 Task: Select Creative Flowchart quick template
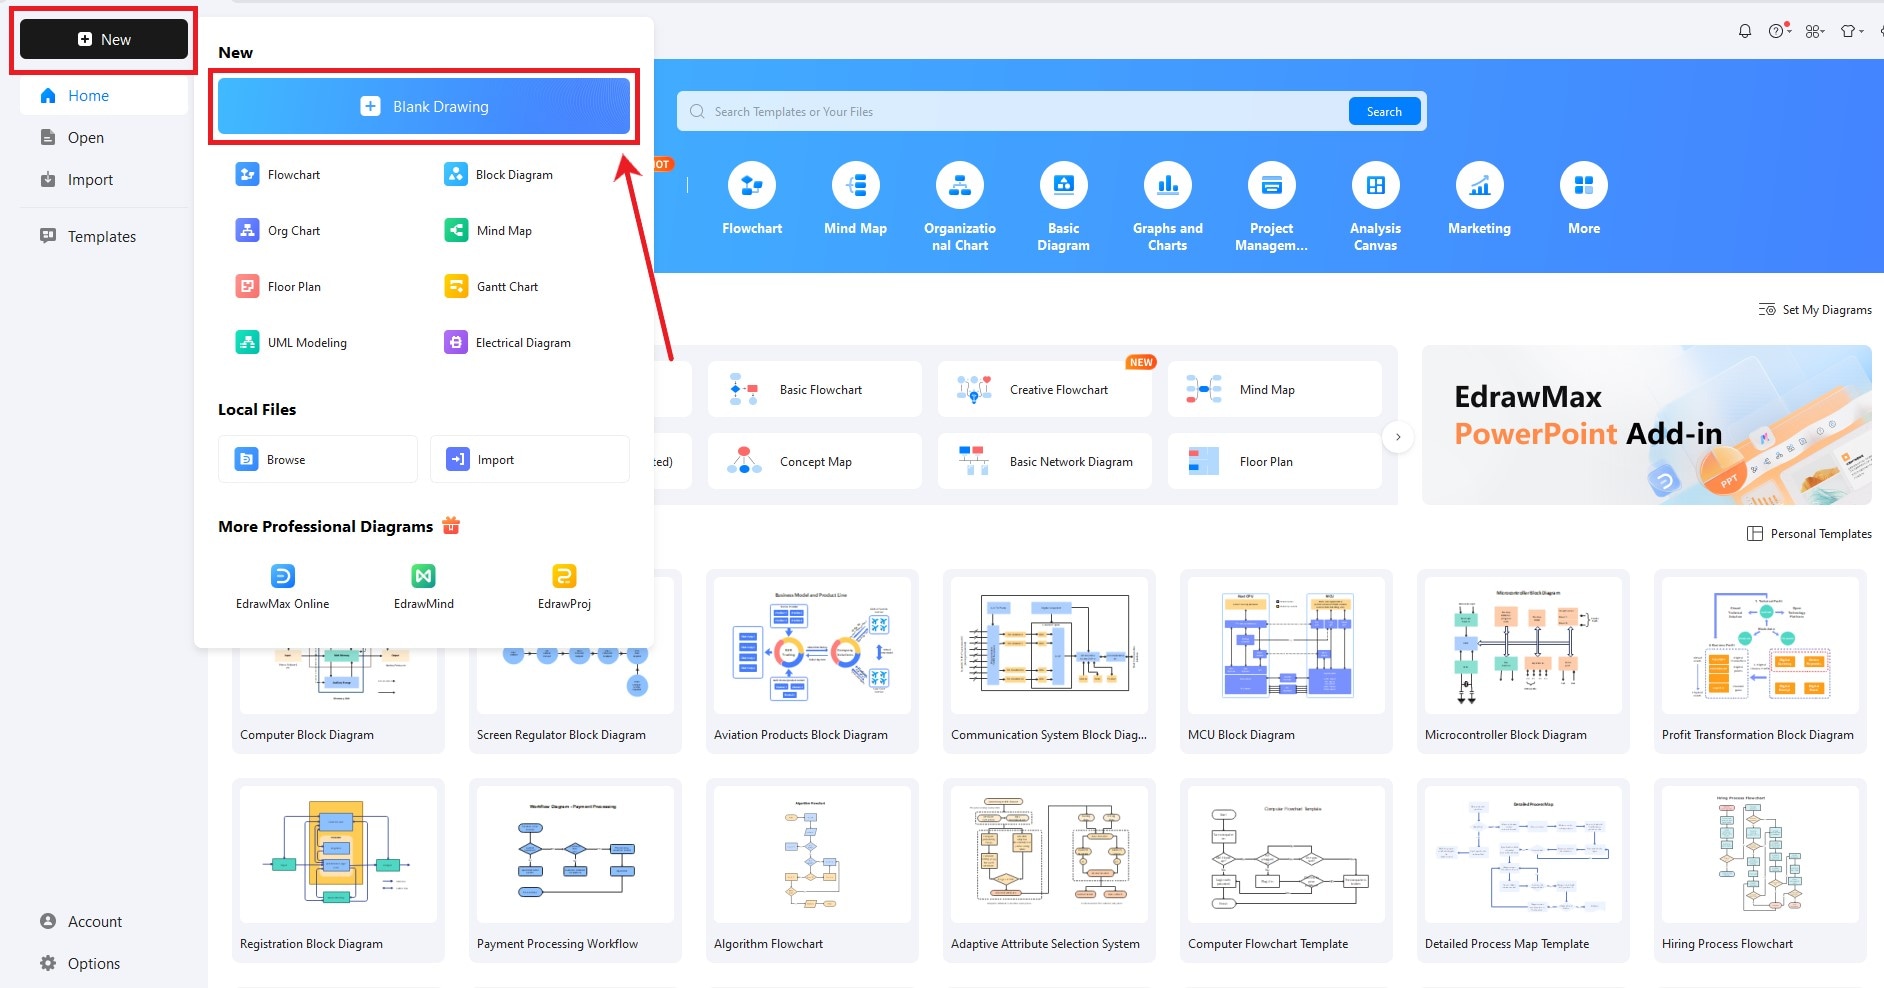(1045, 389)
